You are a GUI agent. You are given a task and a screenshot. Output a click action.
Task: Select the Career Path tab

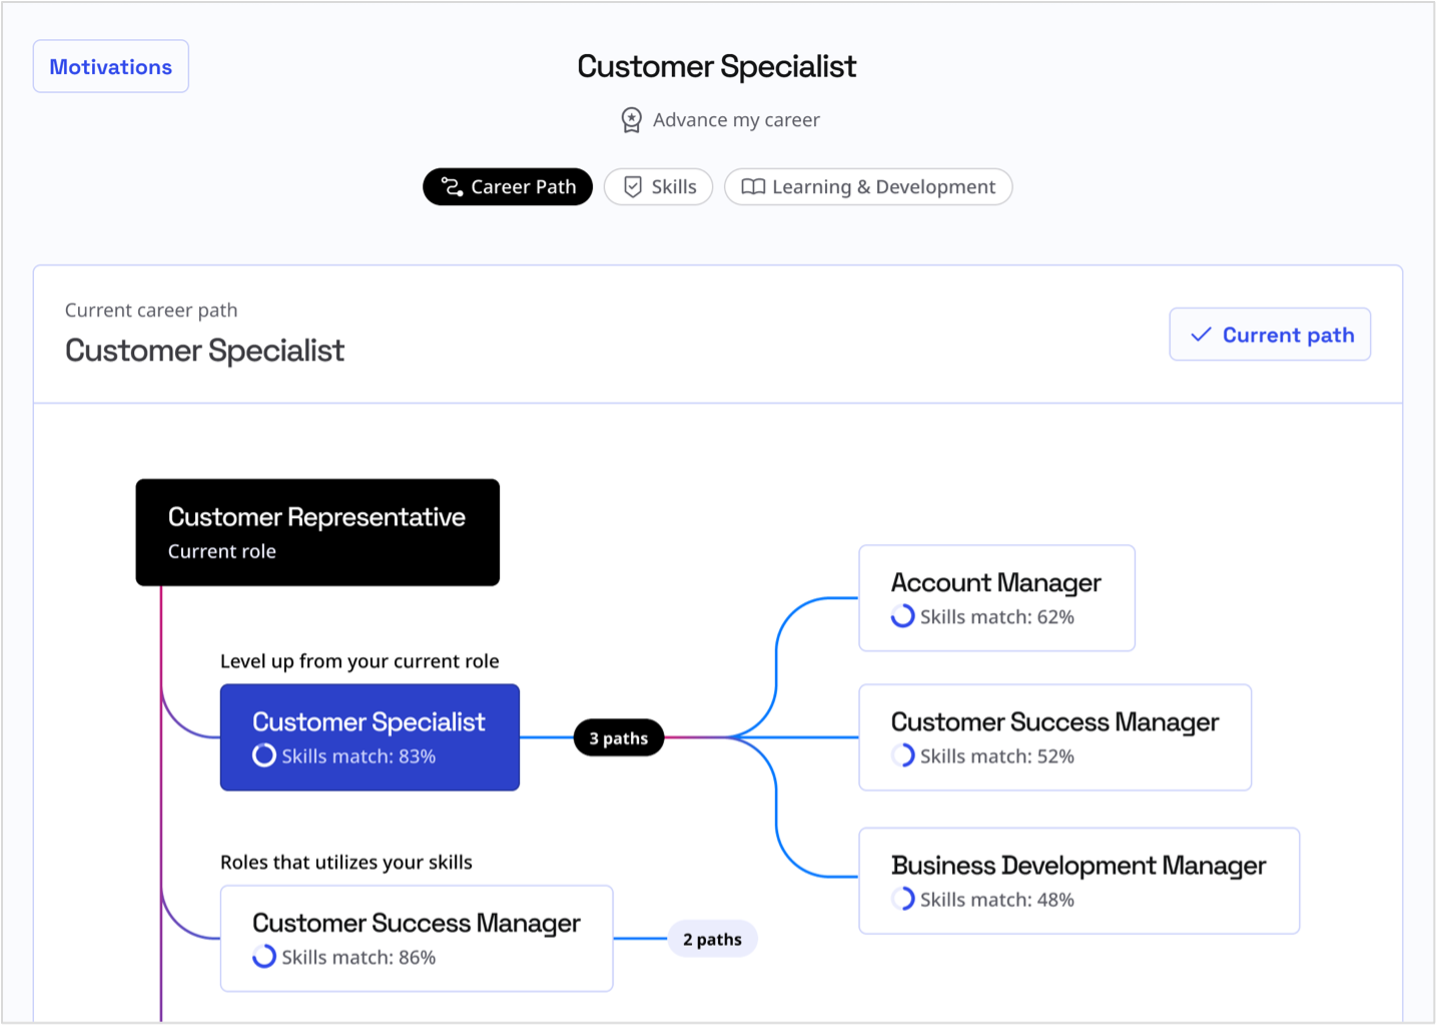[508, 187]
